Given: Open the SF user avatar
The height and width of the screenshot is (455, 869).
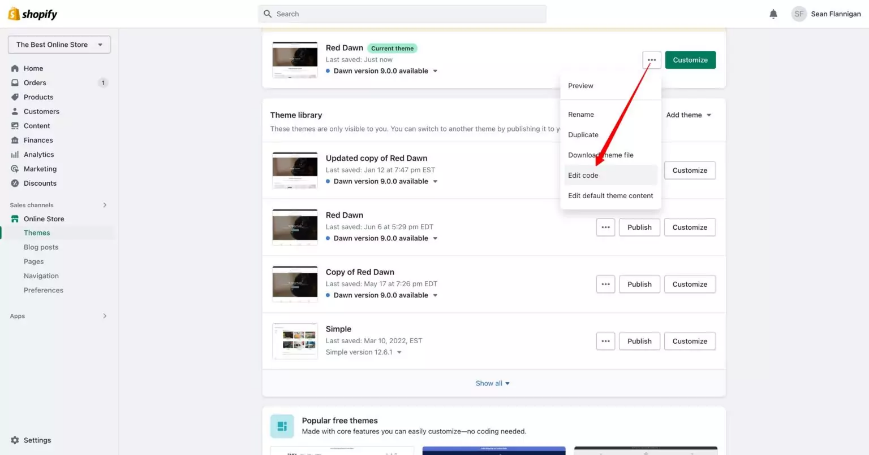Looking at the screenshot, I should click(799, 14).
